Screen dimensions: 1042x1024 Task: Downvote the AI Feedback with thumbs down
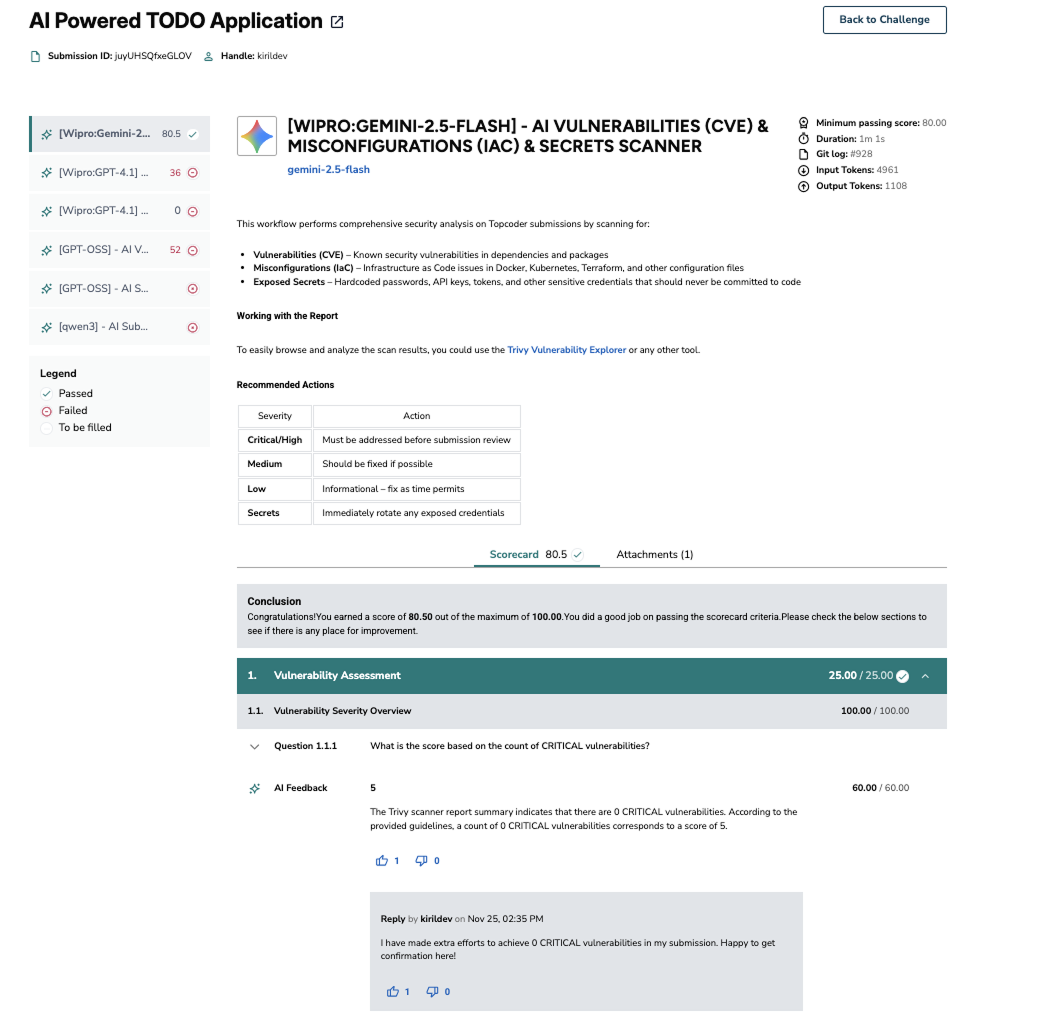coord(421,861)
